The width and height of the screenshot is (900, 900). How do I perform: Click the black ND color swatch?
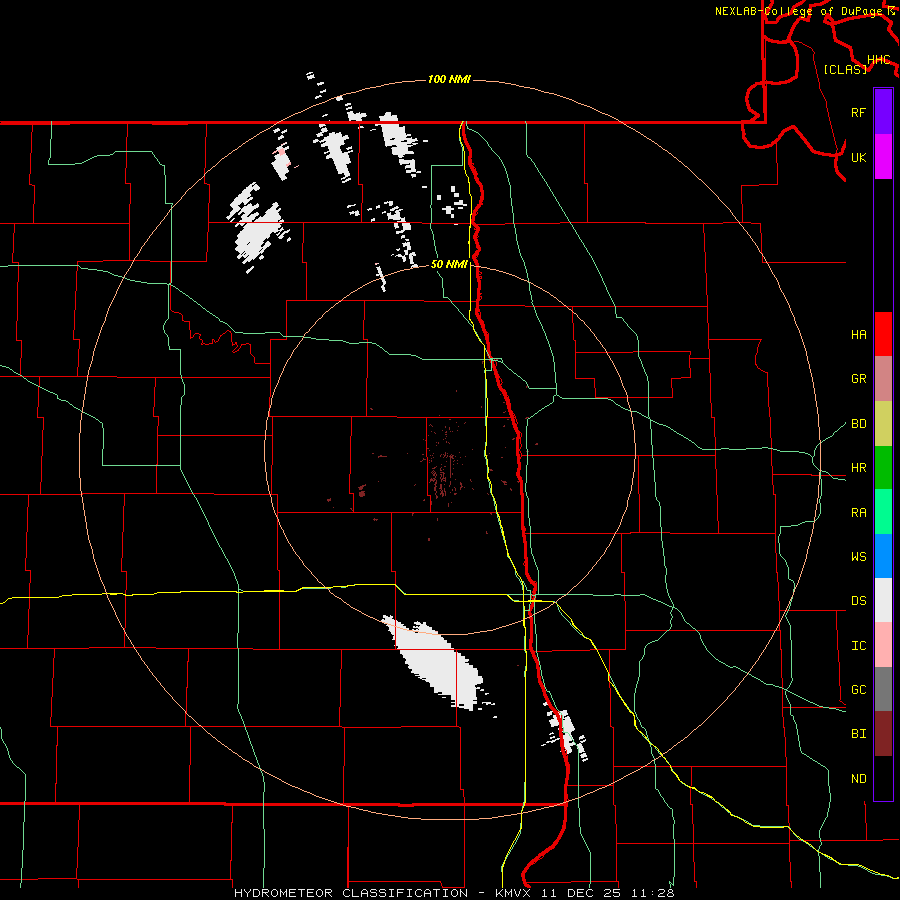click(883, 778)
